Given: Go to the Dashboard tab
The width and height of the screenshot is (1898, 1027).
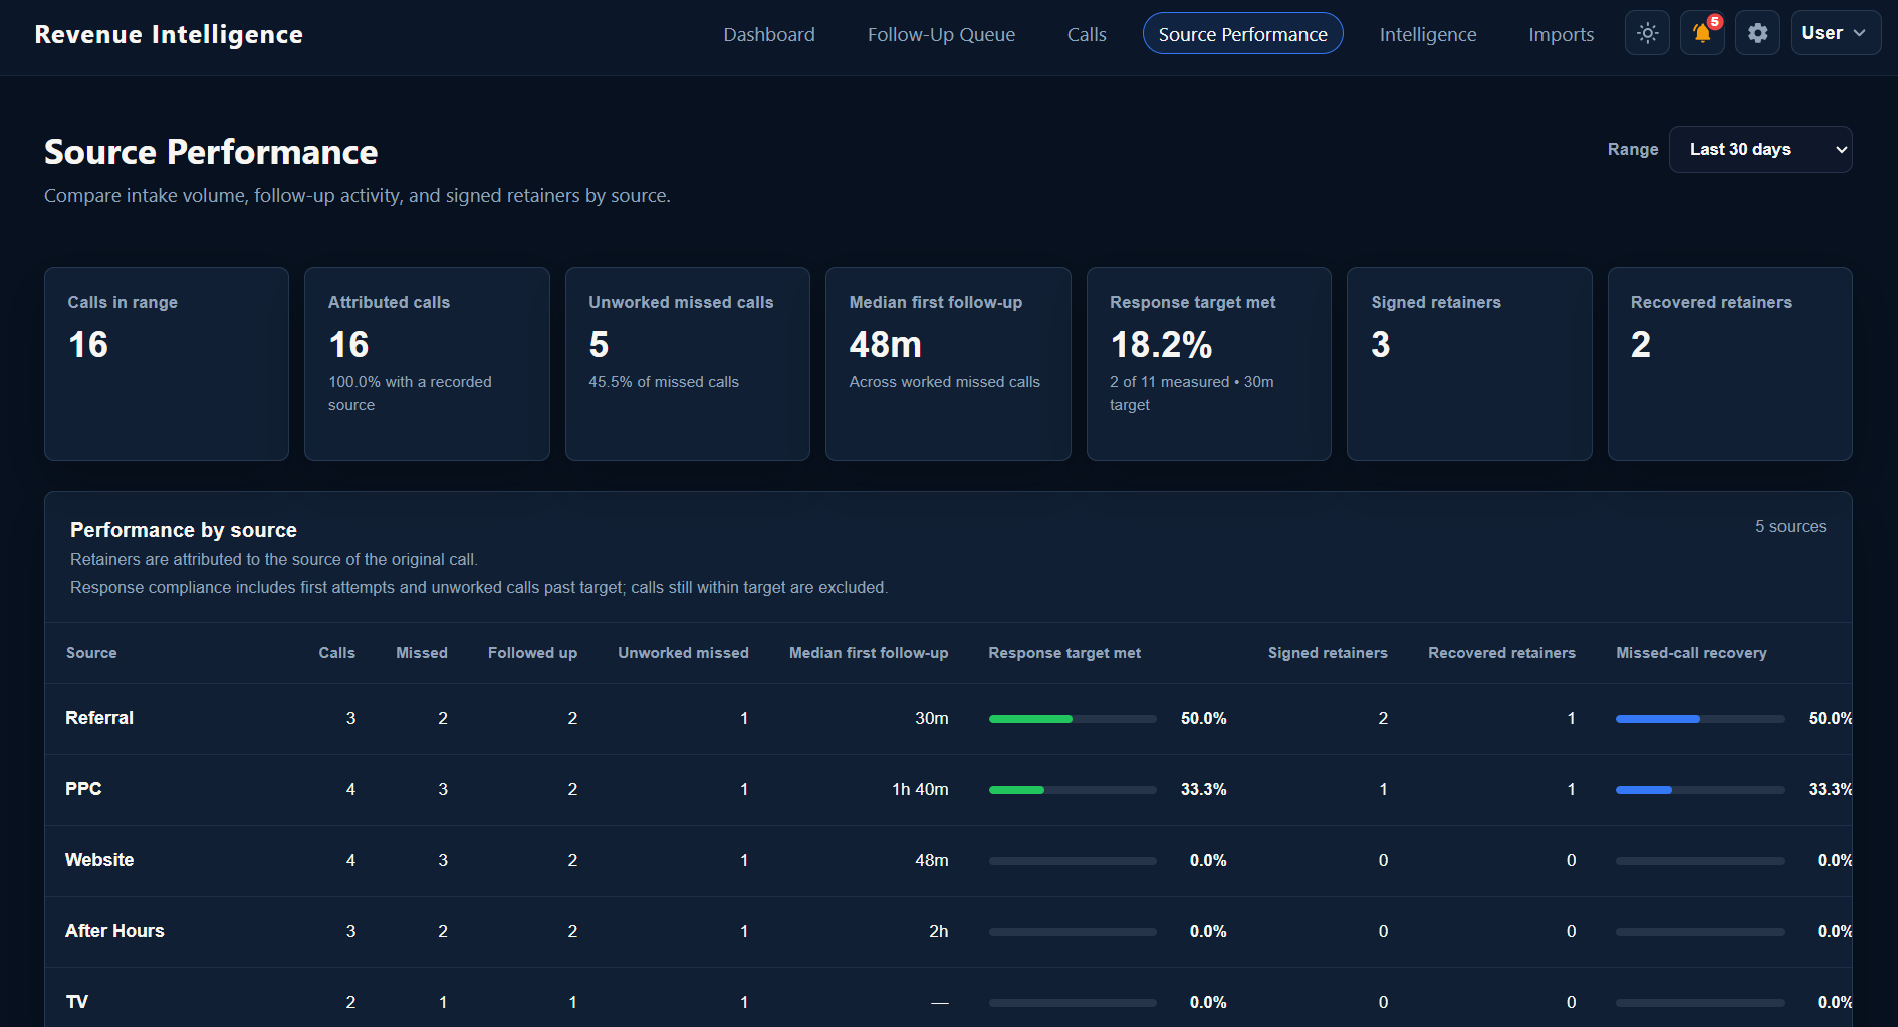Looking at the screenshot, I should [769, 34].
